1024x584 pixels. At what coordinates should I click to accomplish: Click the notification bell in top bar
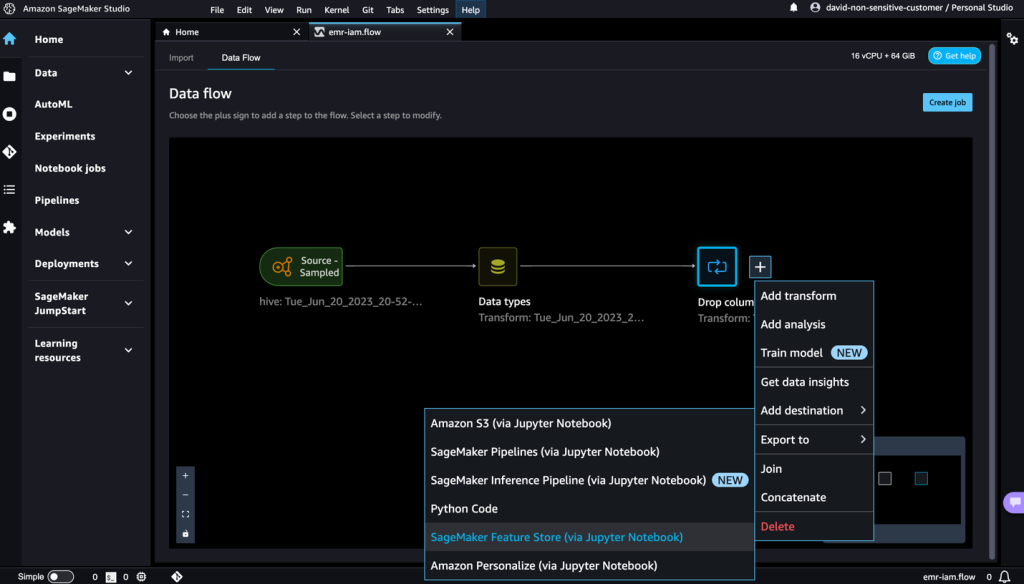(x=793, y=8)
